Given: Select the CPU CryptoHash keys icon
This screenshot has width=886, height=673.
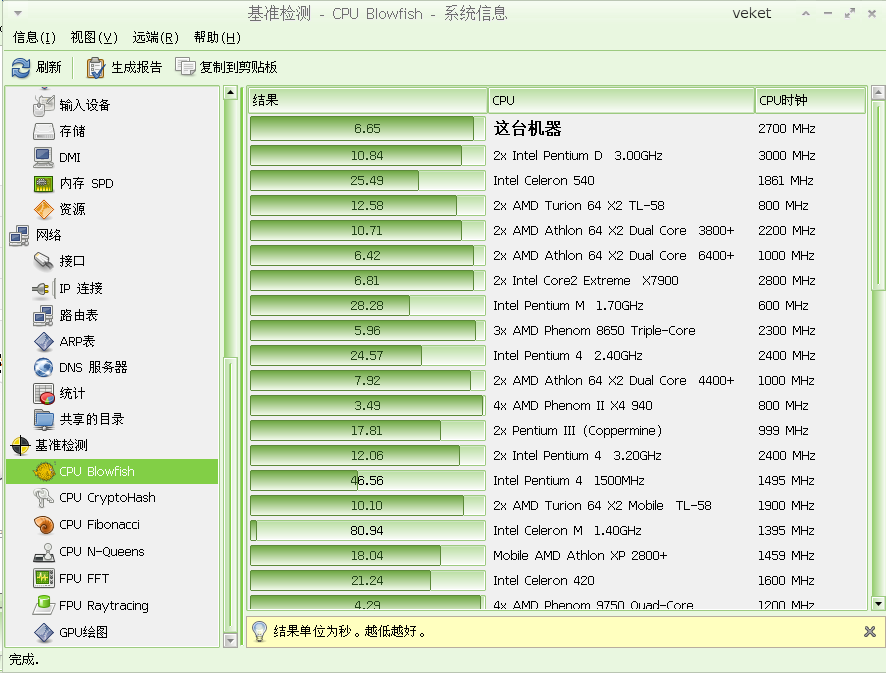Looking at the screenshot, I should [44, 498].
